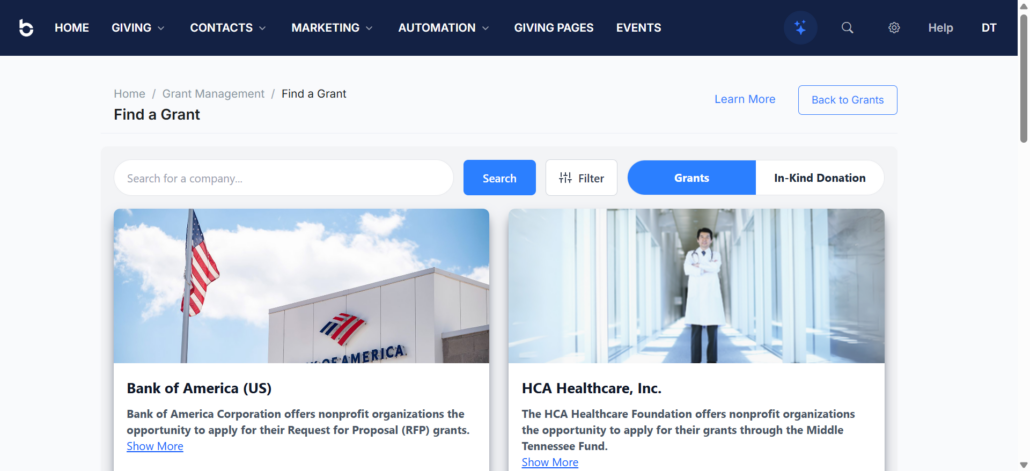Open the settings gear icon
Viewport: 1030px width, 471px height.
pyautogui.click(x=894, y=28)
